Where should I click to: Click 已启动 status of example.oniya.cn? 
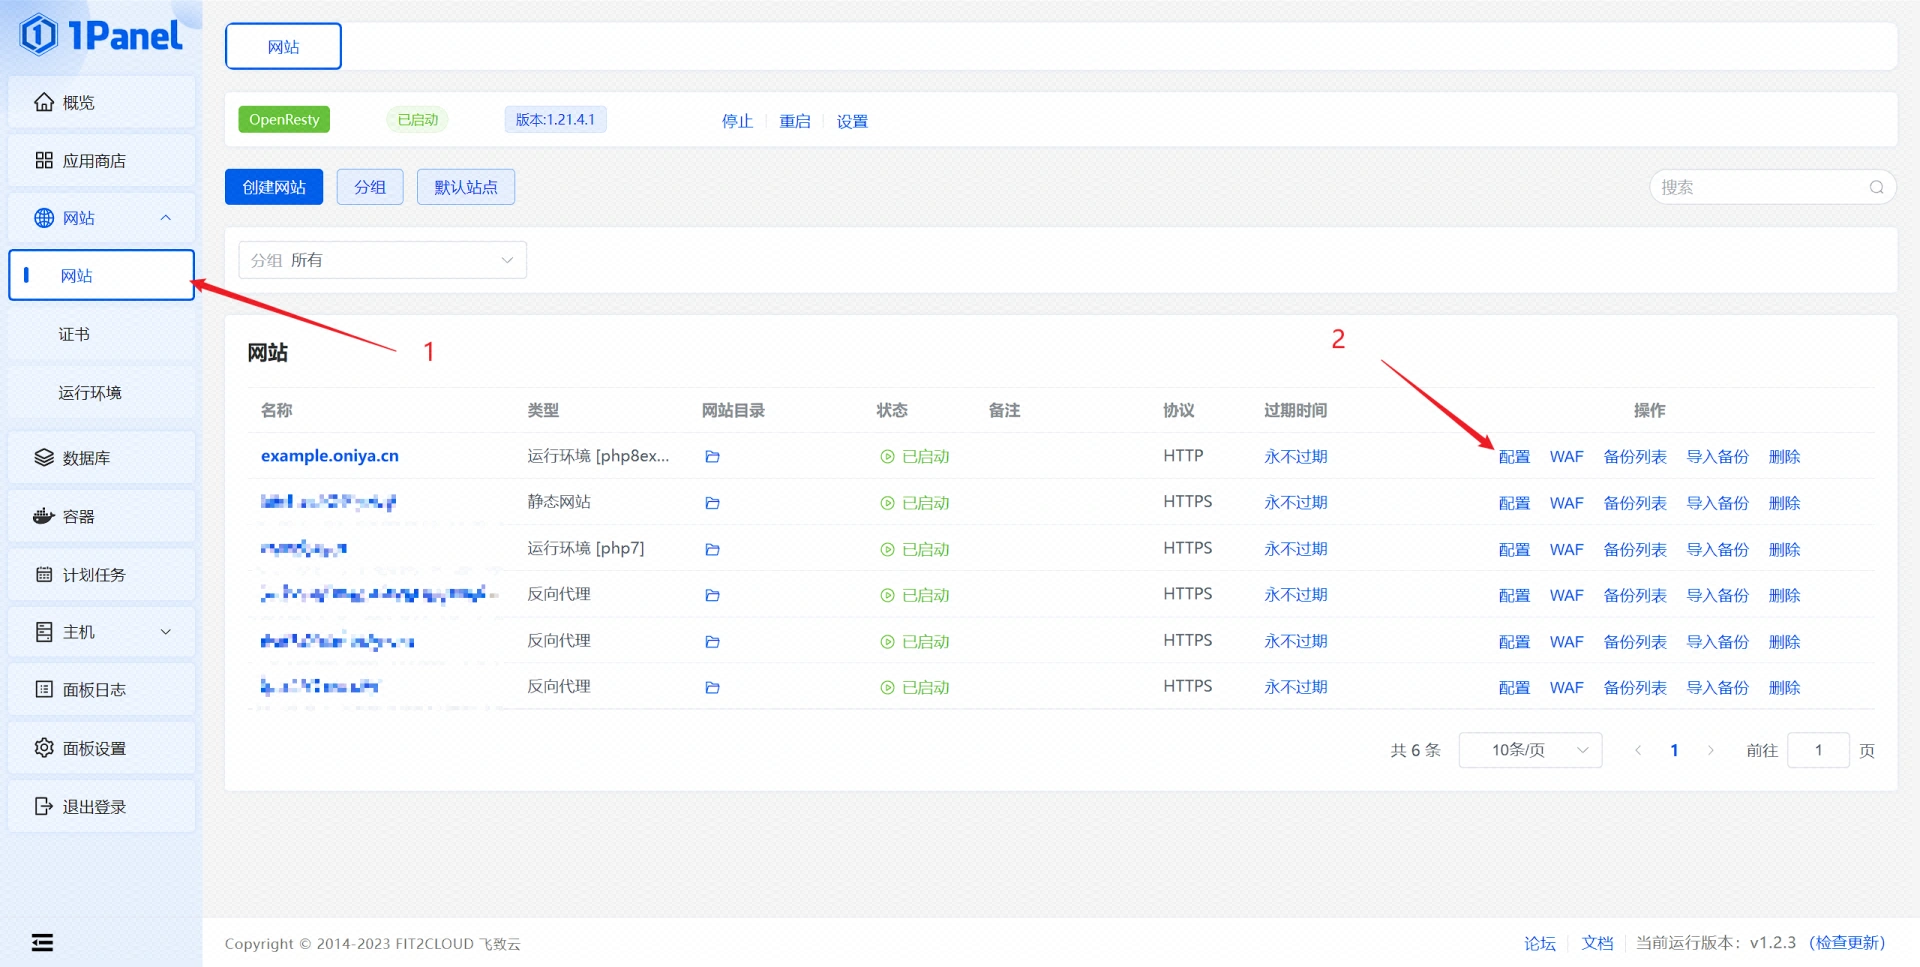tap(915, 457)
